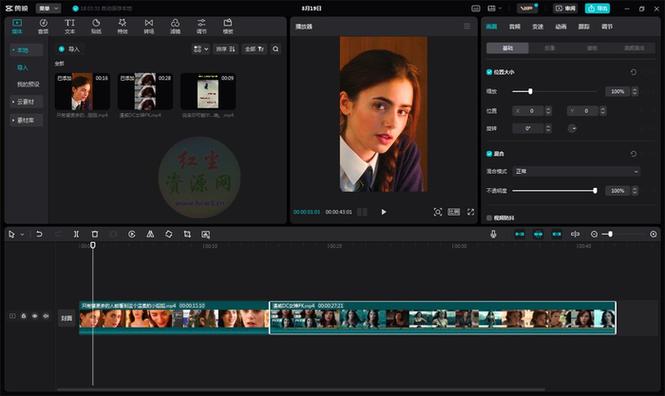Click the search icon in media panel
This screenshot has width=665, height=396.
(276, 49)
